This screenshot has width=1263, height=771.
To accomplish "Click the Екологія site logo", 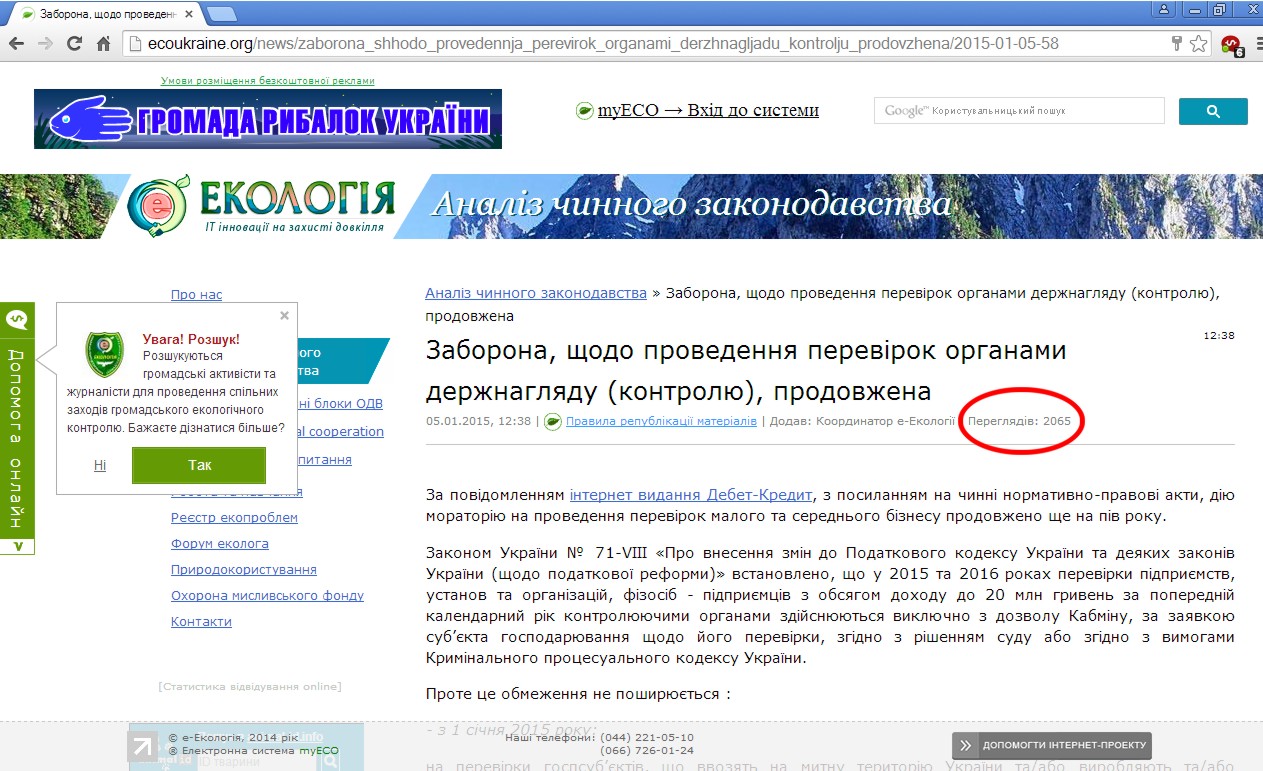I will pos(262,207).
